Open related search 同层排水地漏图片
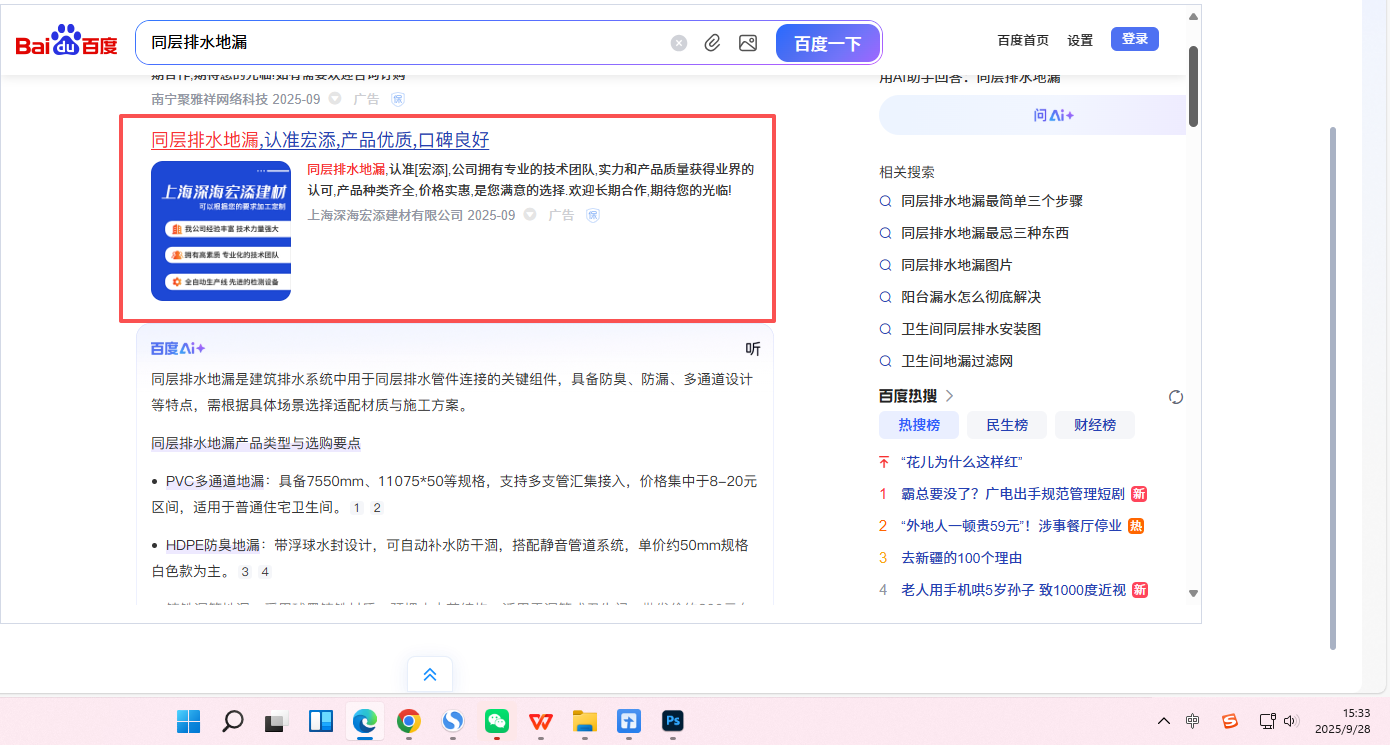This screenshot has height=745, width=1390. click(x=956, y=265)
